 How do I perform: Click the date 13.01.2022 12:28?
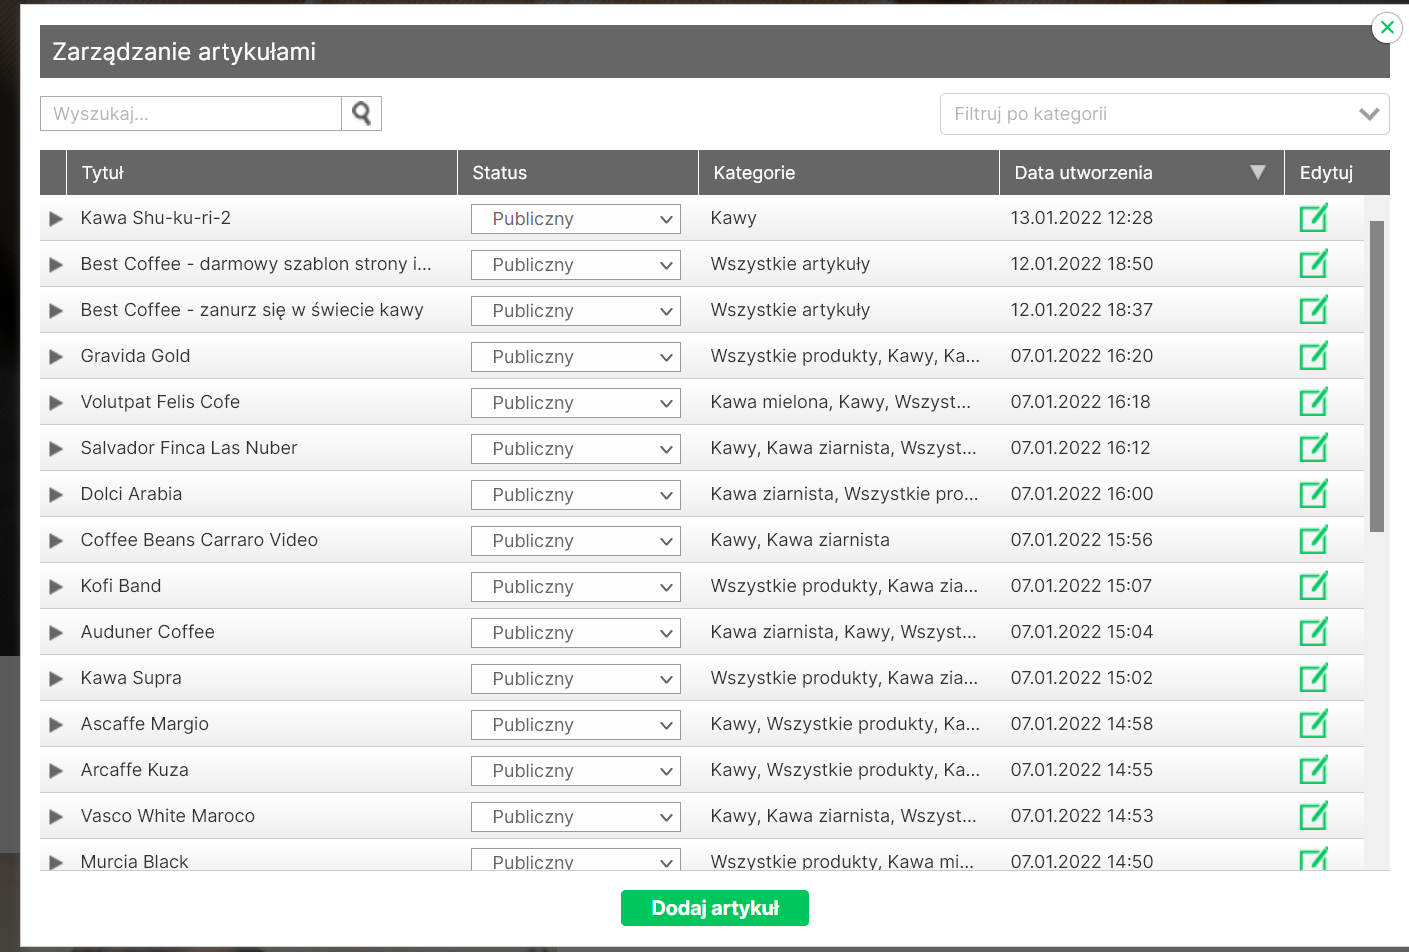pyautogui.click(x=1082, y=218)
